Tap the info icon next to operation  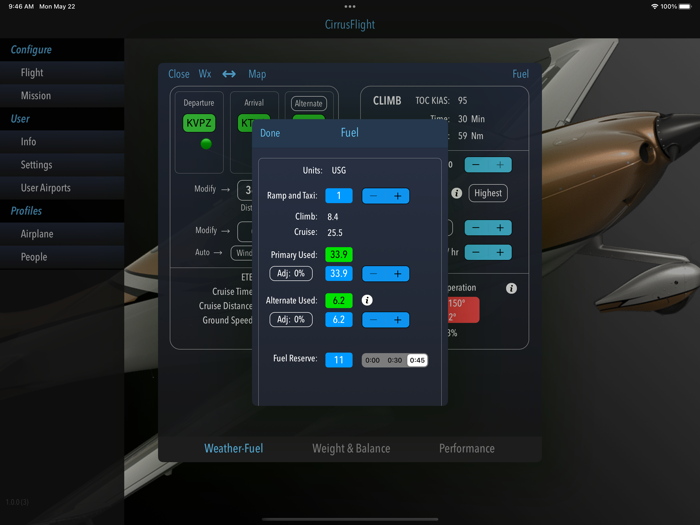511,288
